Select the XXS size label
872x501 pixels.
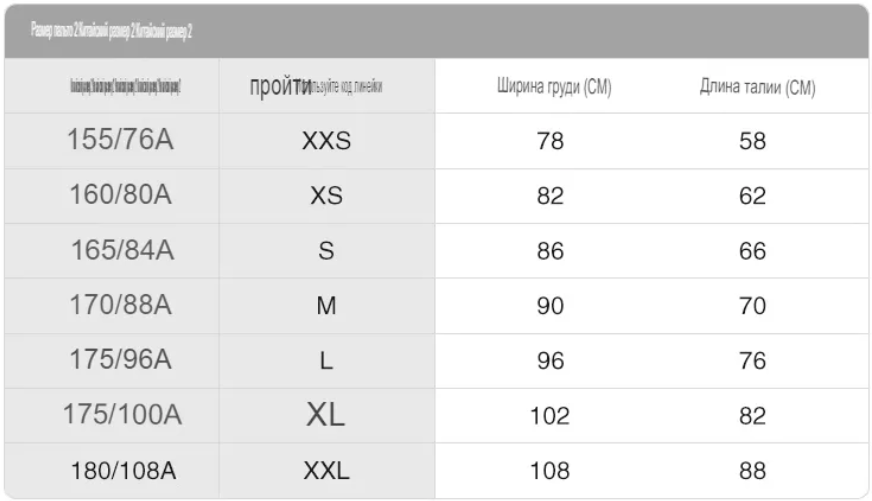(326, 141)
